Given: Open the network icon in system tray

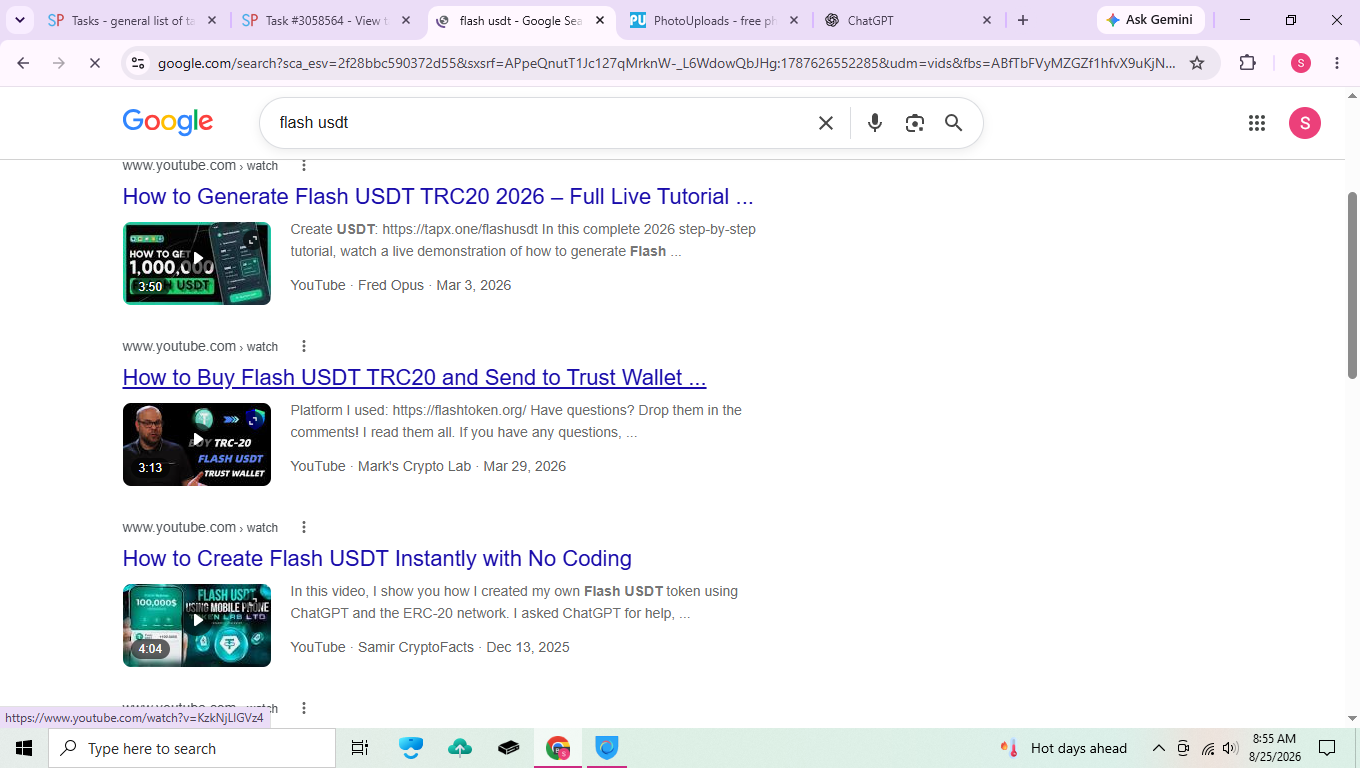Looking at the screenshot, I should point(1208,748).
